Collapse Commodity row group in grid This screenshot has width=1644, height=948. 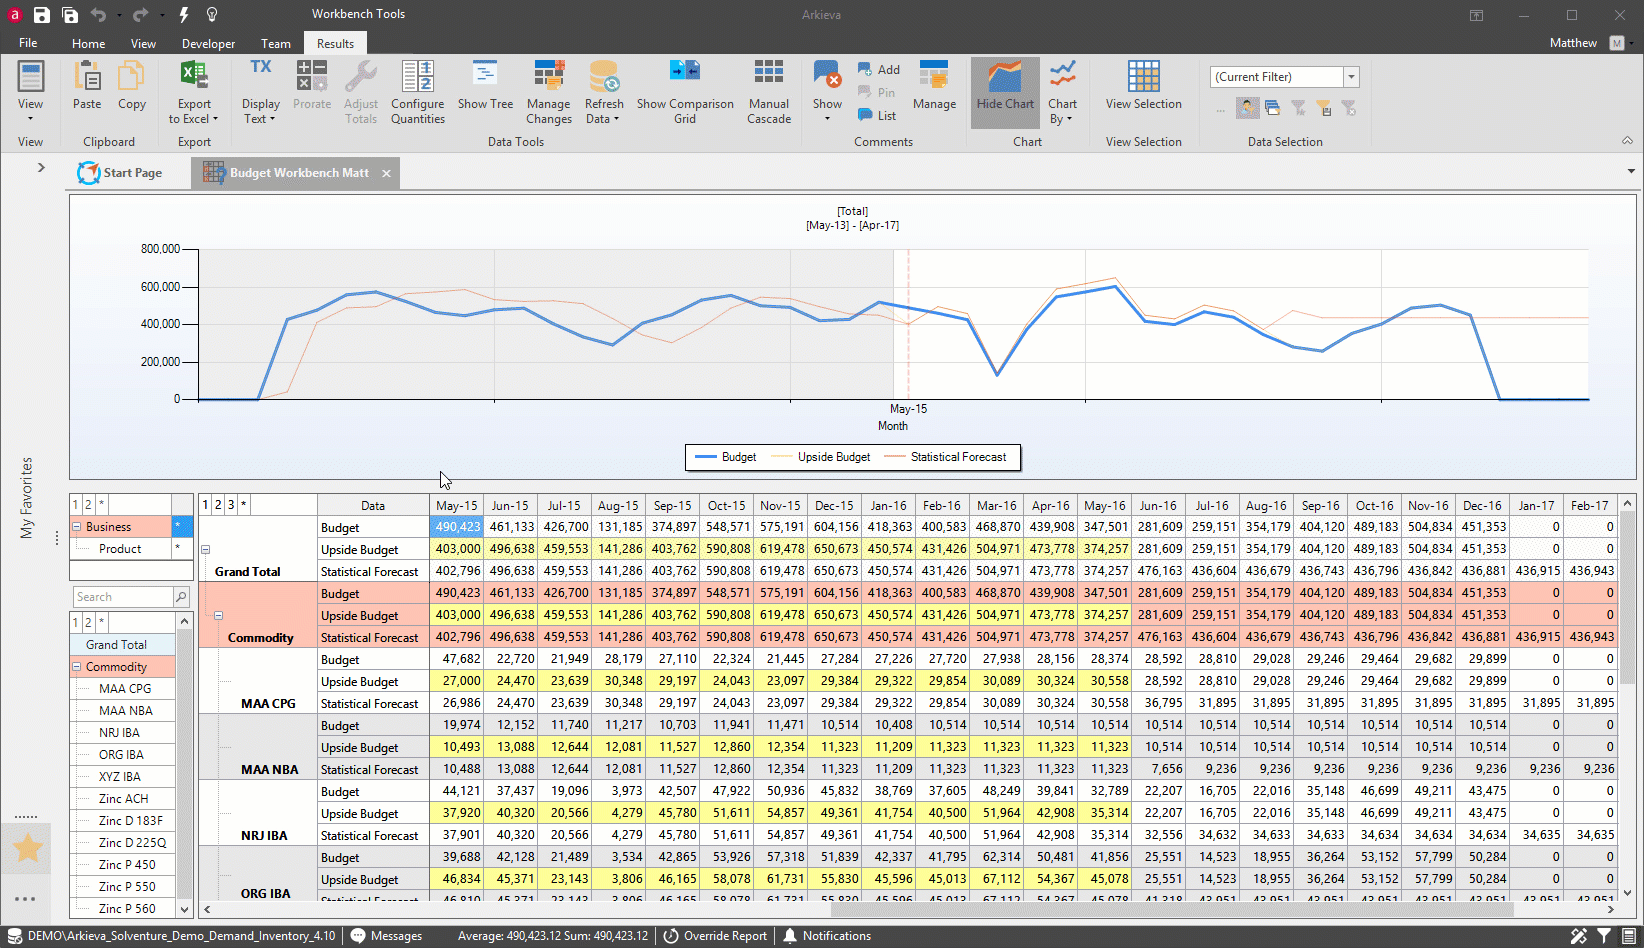(218, 615)
